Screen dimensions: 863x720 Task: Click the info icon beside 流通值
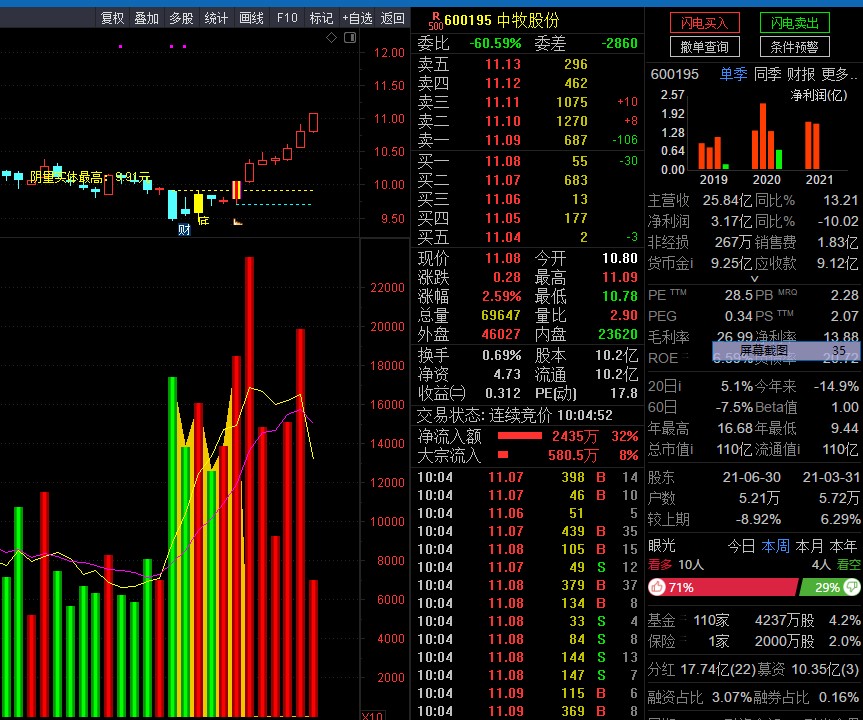(798, 450)
